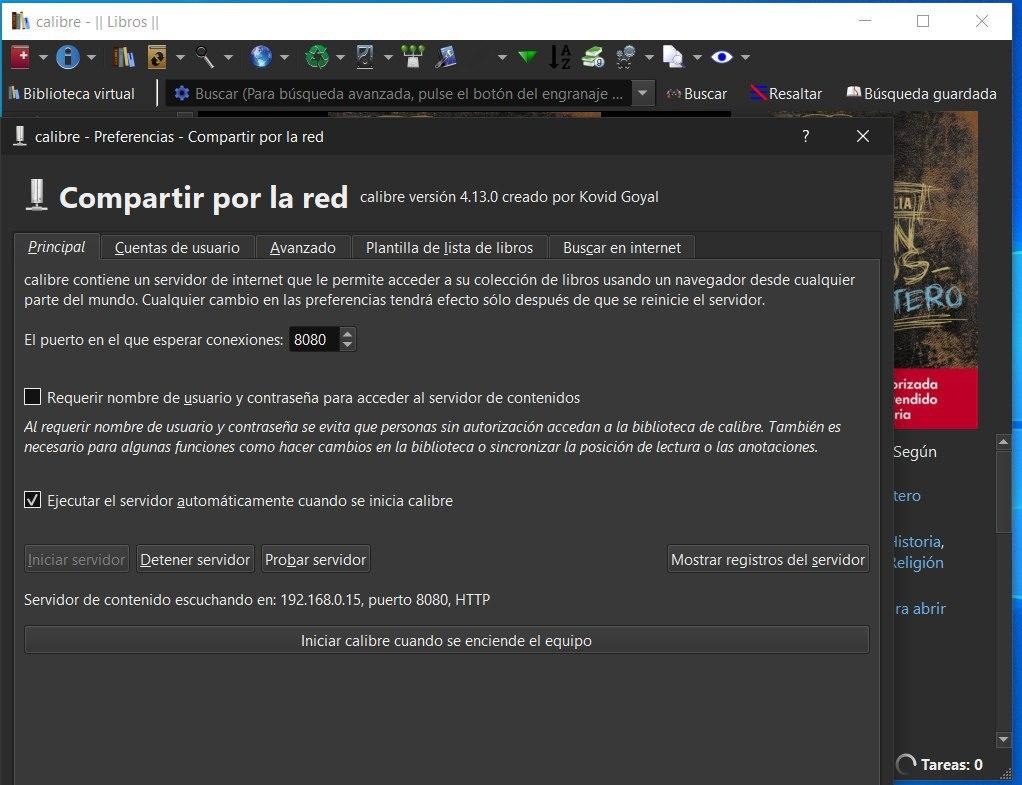This screenshot has width=1022, height=785.
Task: Click the eye icon in toolbar
Action: coord(722,57)
